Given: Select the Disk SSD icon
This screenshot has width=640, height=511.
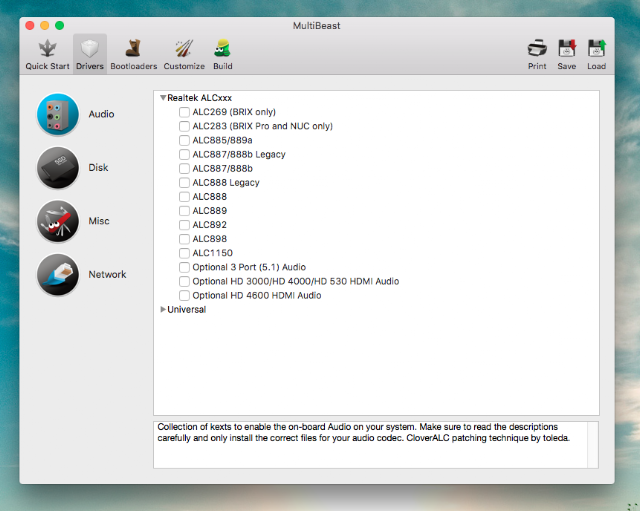Looking at the screenshot, I should click(x=58, y=167).
